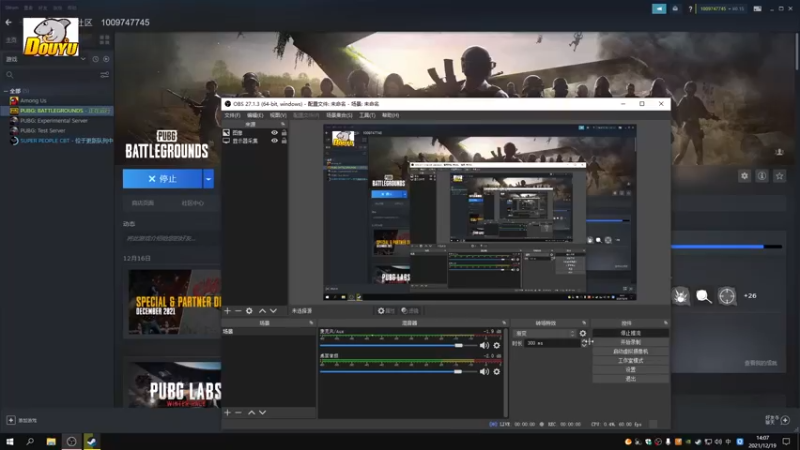The height and width of the screenshot is (450, 800).
Task: Open settings gear for desktop audio channel
Action: pyautogui.click(x=497, y=372)
